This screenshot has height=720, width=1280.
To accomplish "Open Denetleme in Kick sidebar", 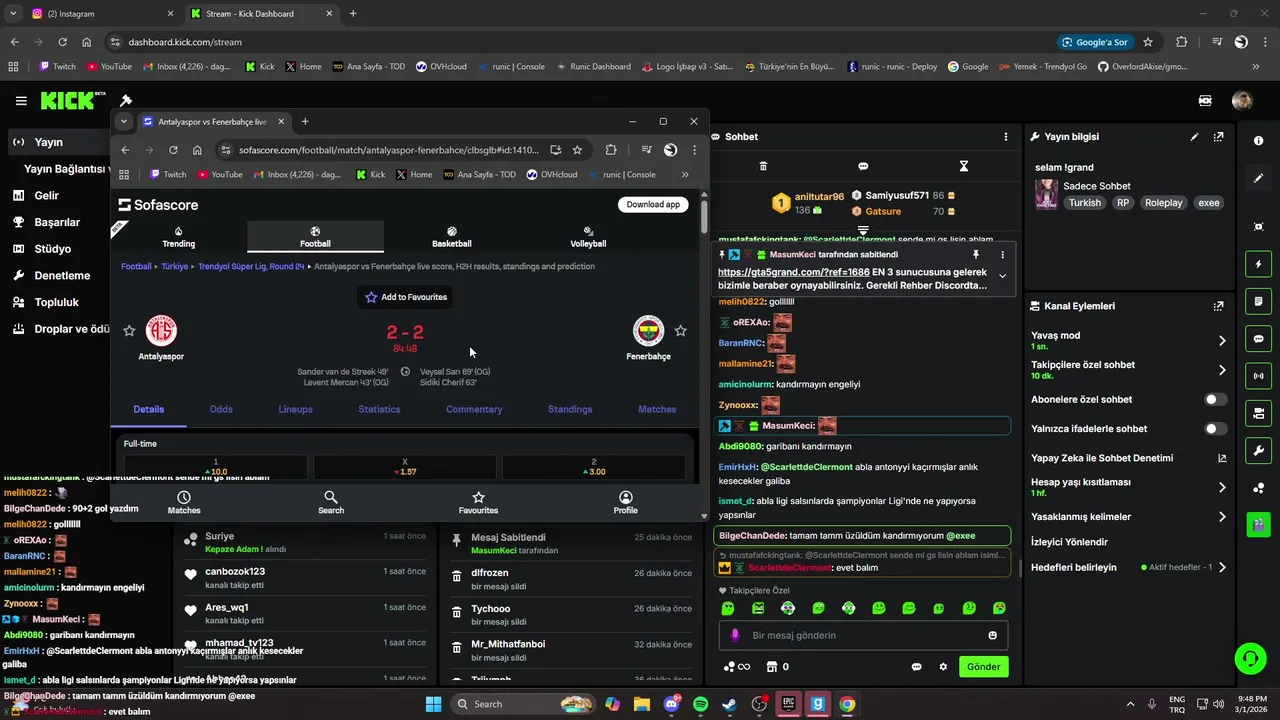I will pos(62,275).
